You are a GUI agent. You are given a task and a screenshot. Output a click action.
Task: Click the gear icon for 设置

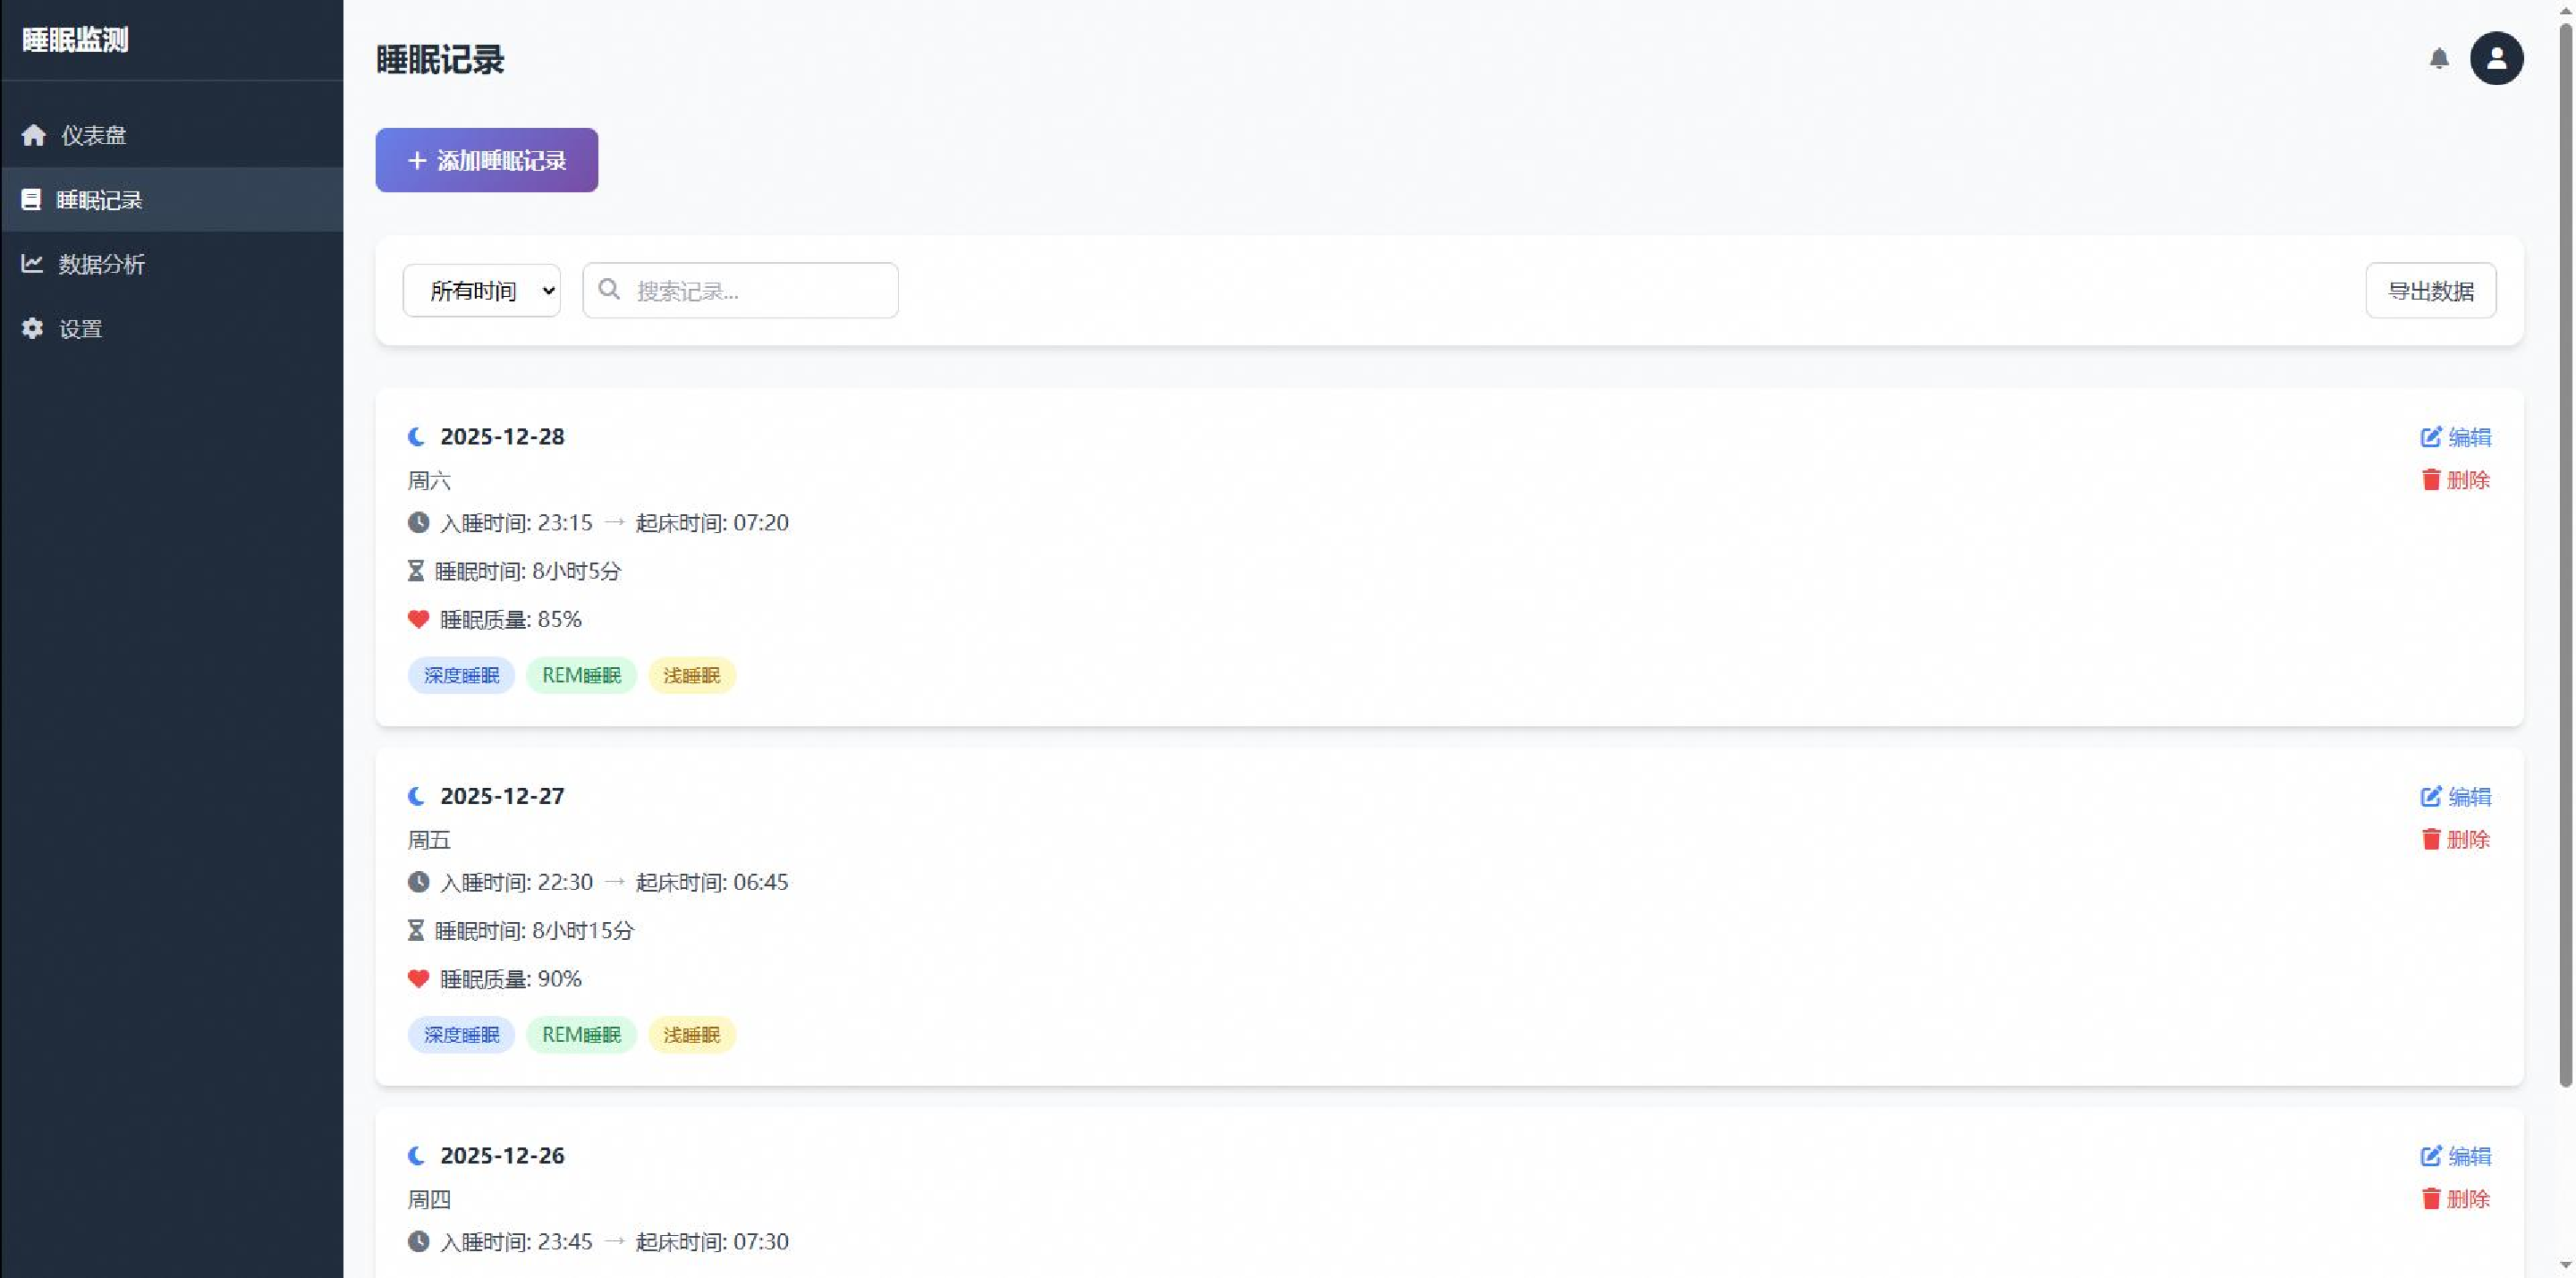33,328
